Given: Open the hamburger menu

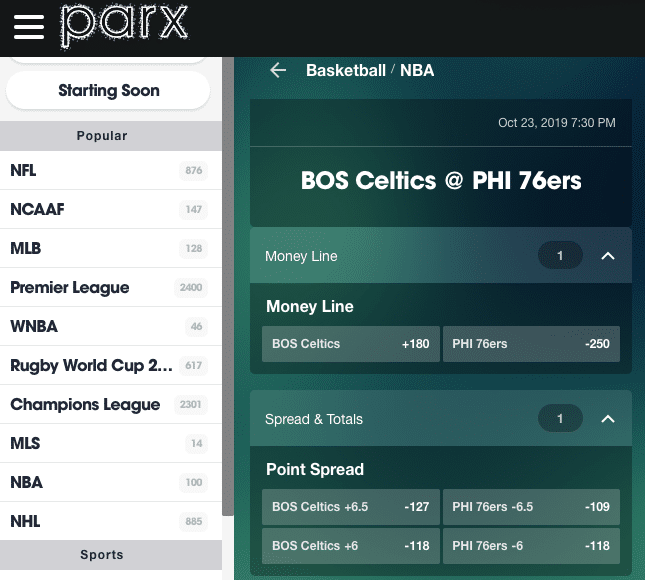Looking at the screenshot, I should pos(29,27).
